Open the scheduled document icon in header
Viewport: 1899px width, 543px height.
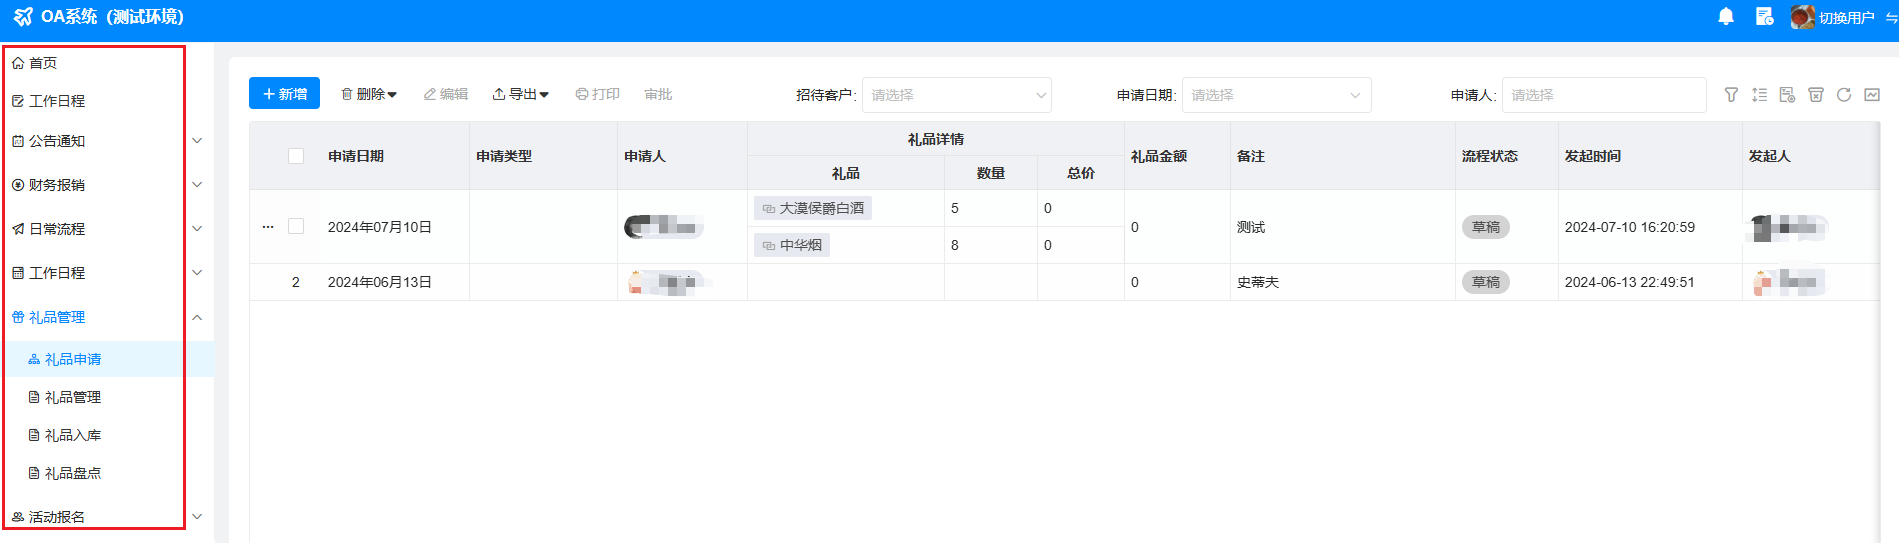tap(1764, 17)
